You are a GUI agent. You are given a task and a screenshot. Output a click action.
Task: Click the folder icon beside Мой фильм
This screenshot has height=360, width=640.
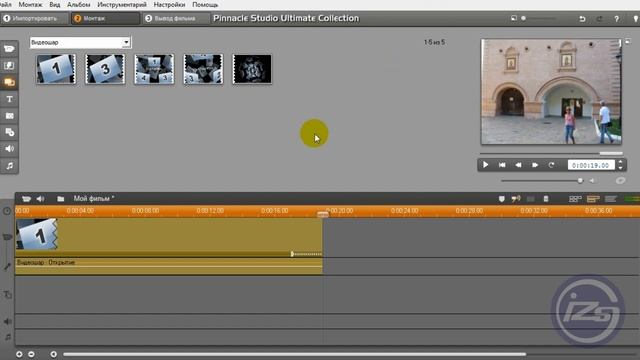[60, 199]
